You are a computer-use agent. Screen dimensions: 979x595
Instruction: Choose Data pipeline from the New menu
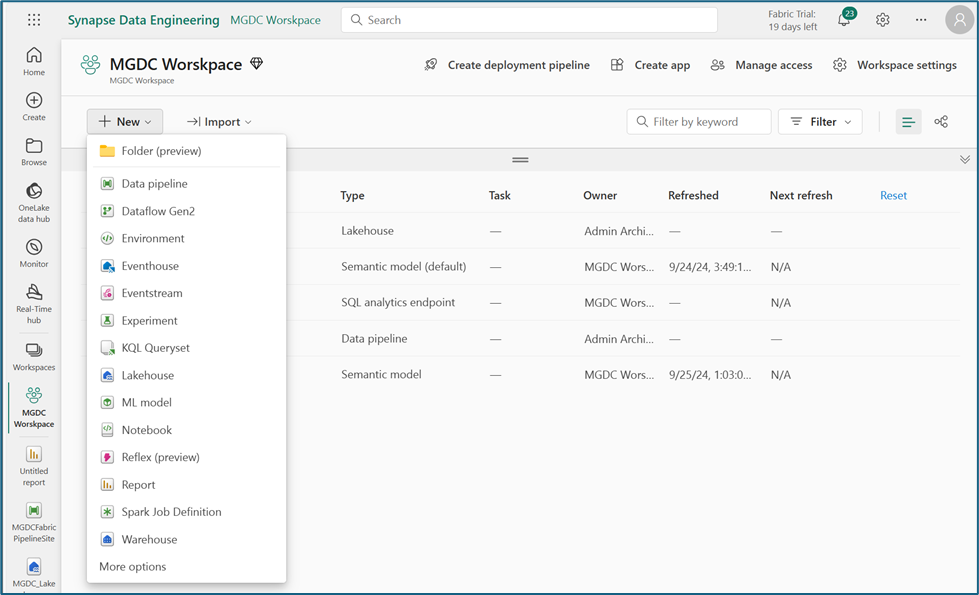coord(186,184)
